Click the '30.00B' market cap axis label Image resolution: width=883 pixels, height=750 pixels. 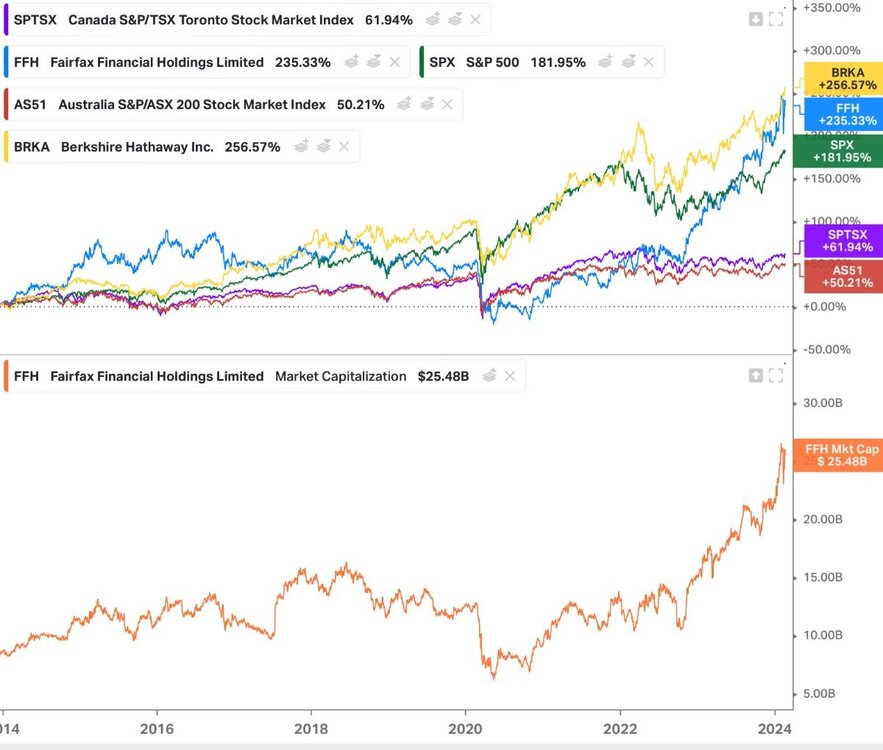pyautogui.click(x=823, y=403)
